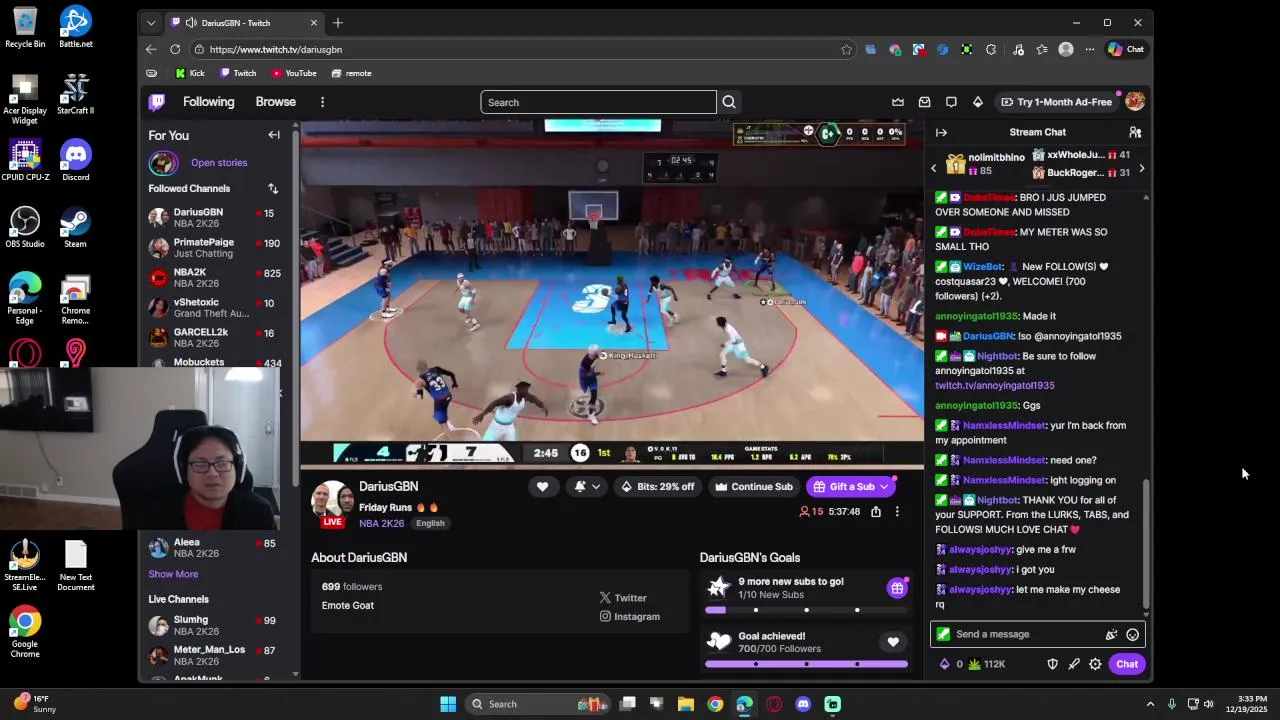Click Try 1-Month Ad-Free button

[x=1056, y=102]
